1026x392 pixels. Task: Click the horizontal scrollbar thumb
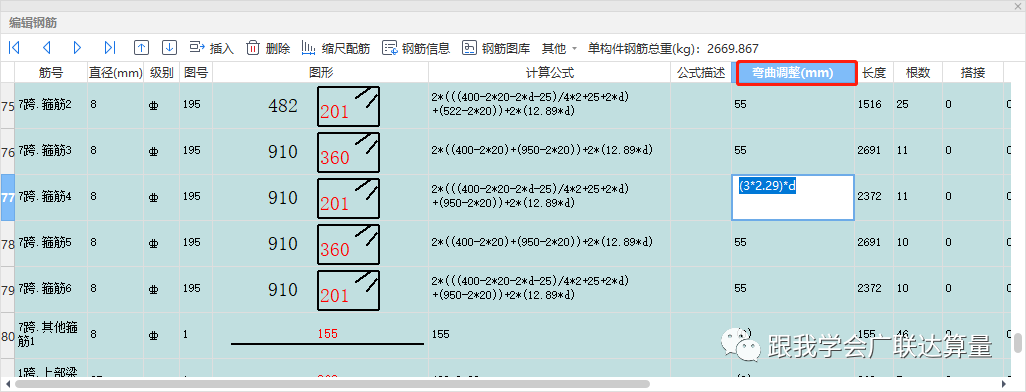point(332,384)
